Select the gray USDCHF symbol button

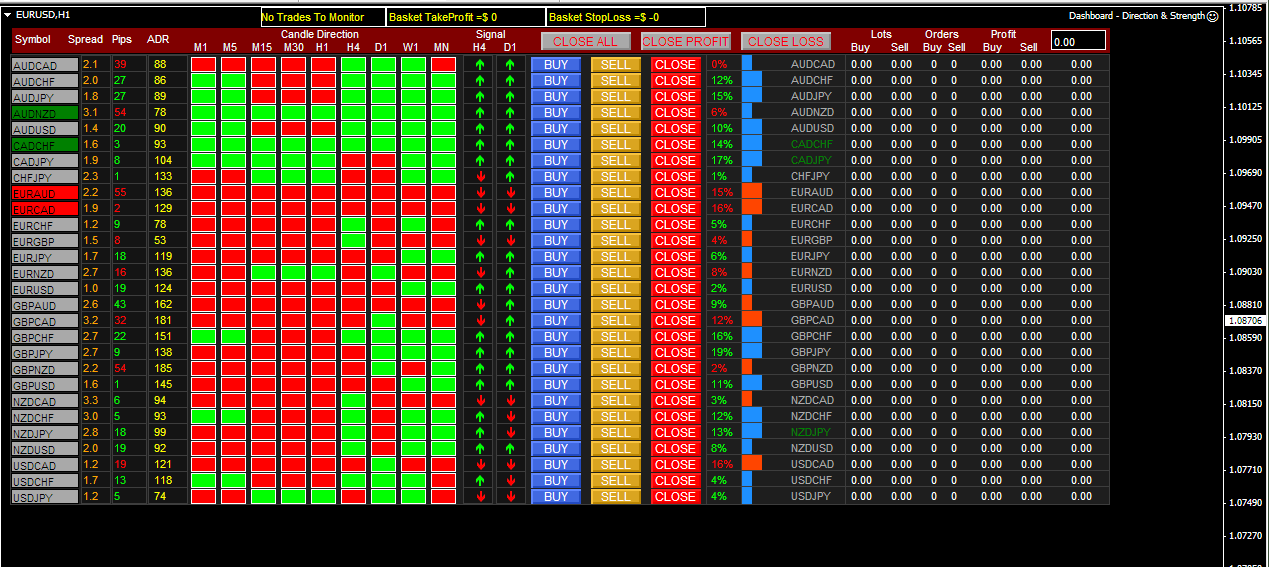[44, 481]
